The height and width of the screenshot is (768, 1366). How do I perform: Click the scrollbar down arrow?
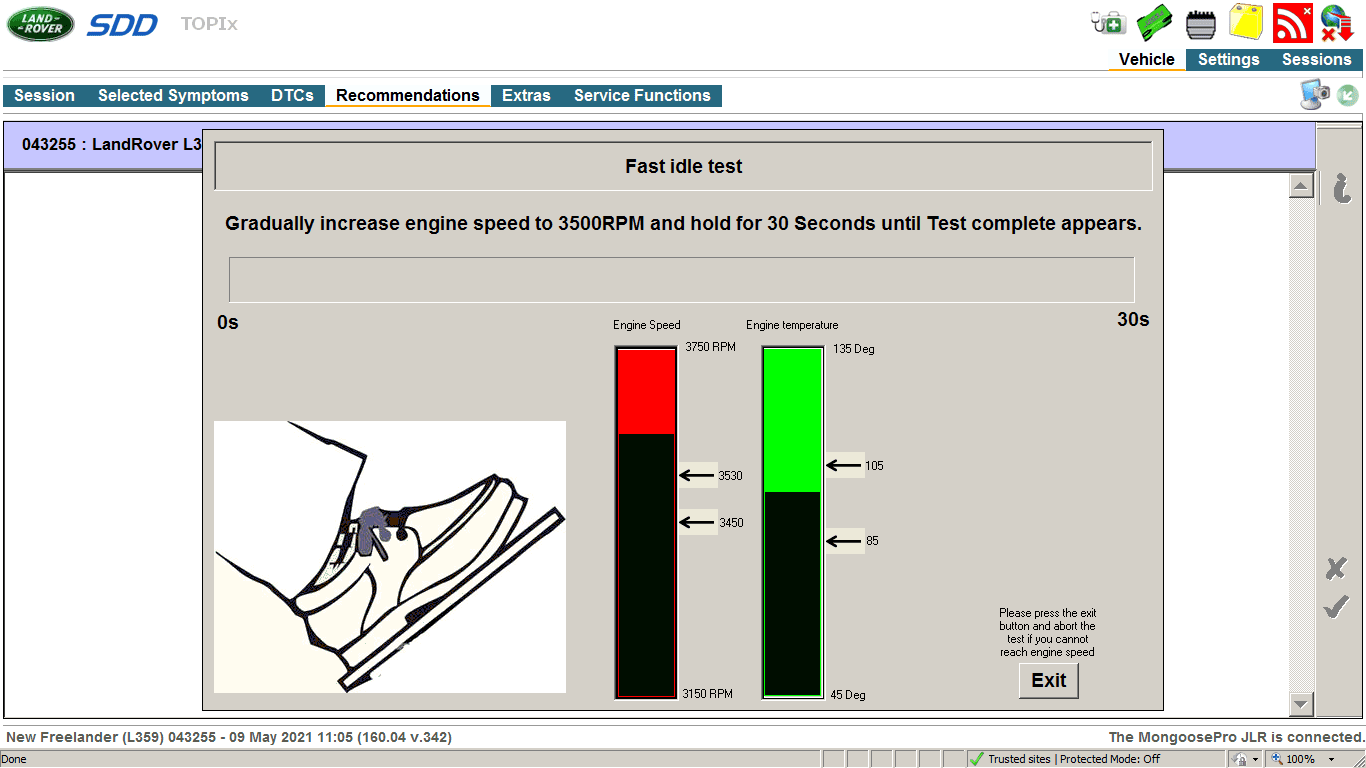click(1301, 704)
